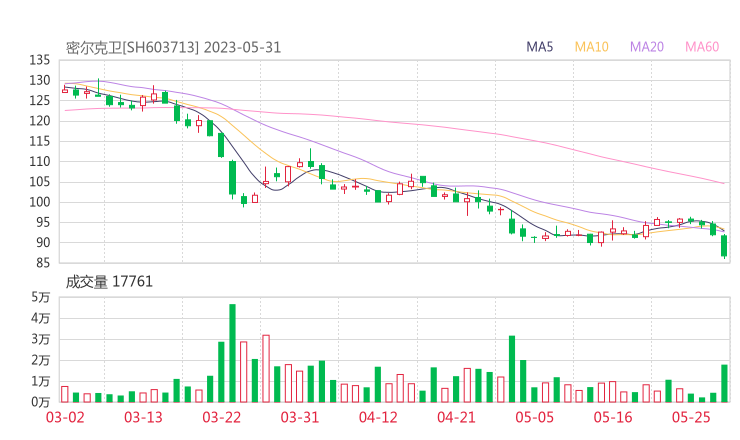The image size is (740, 440).
Task: Select the last green candlestick dropping below 90
Action: pyautogui.click(x=724, y=246)
